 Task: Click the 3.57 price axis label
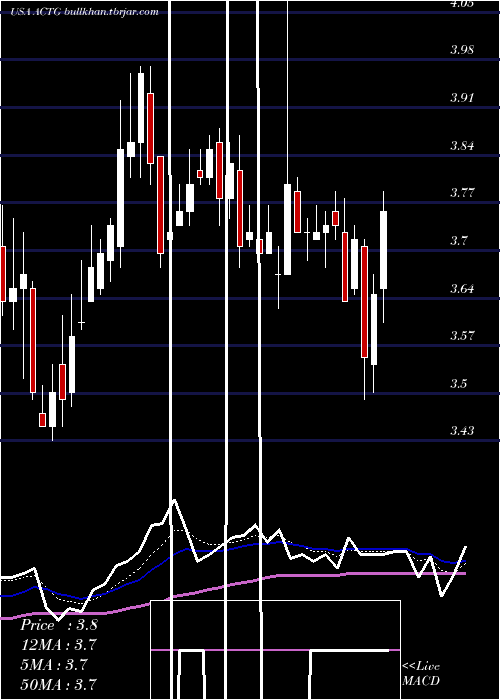point(462,336)
